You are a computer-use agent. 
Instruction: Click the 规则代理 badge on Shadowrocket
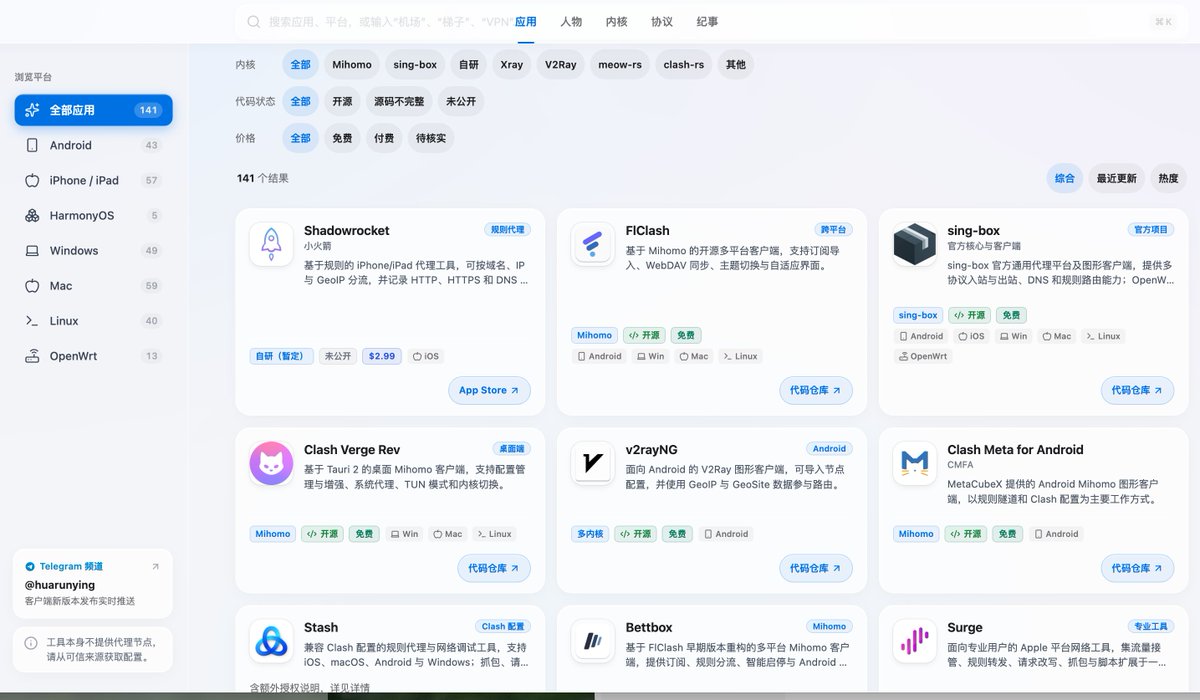click(507, 229)
